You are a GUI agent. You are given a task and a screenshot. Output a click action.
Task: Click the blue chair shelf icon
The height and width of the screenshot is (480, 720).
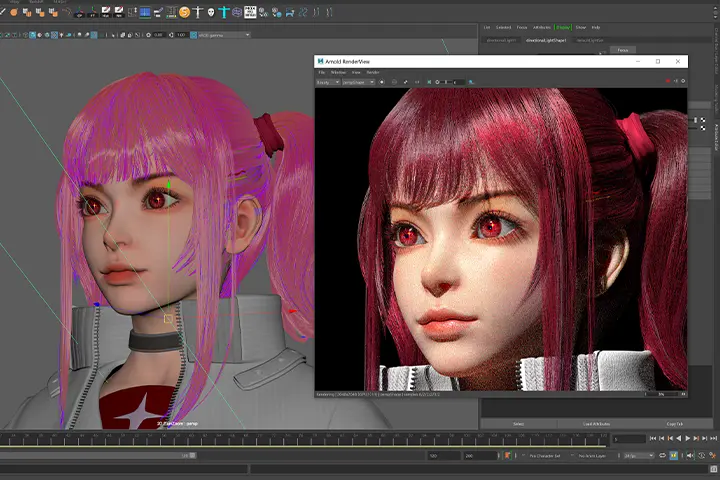coord(290,13)
